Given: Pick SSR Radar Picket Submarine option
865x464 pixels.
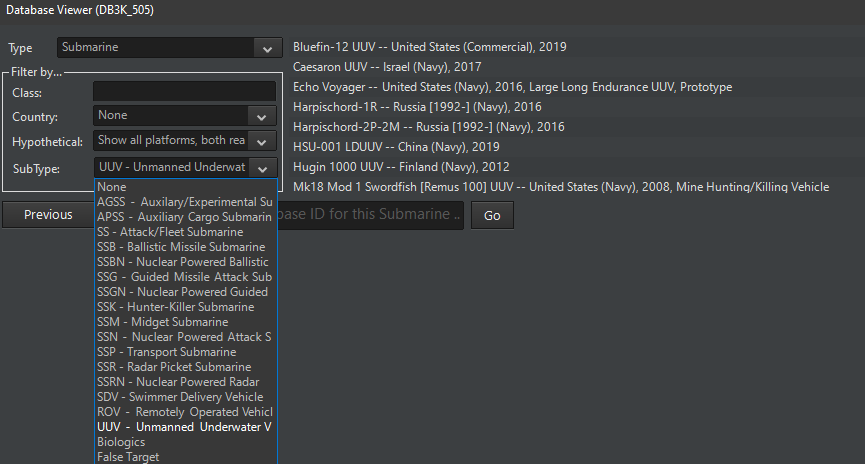Looking at the screenshot, I should pyautogui.click(x=185, y=367).
